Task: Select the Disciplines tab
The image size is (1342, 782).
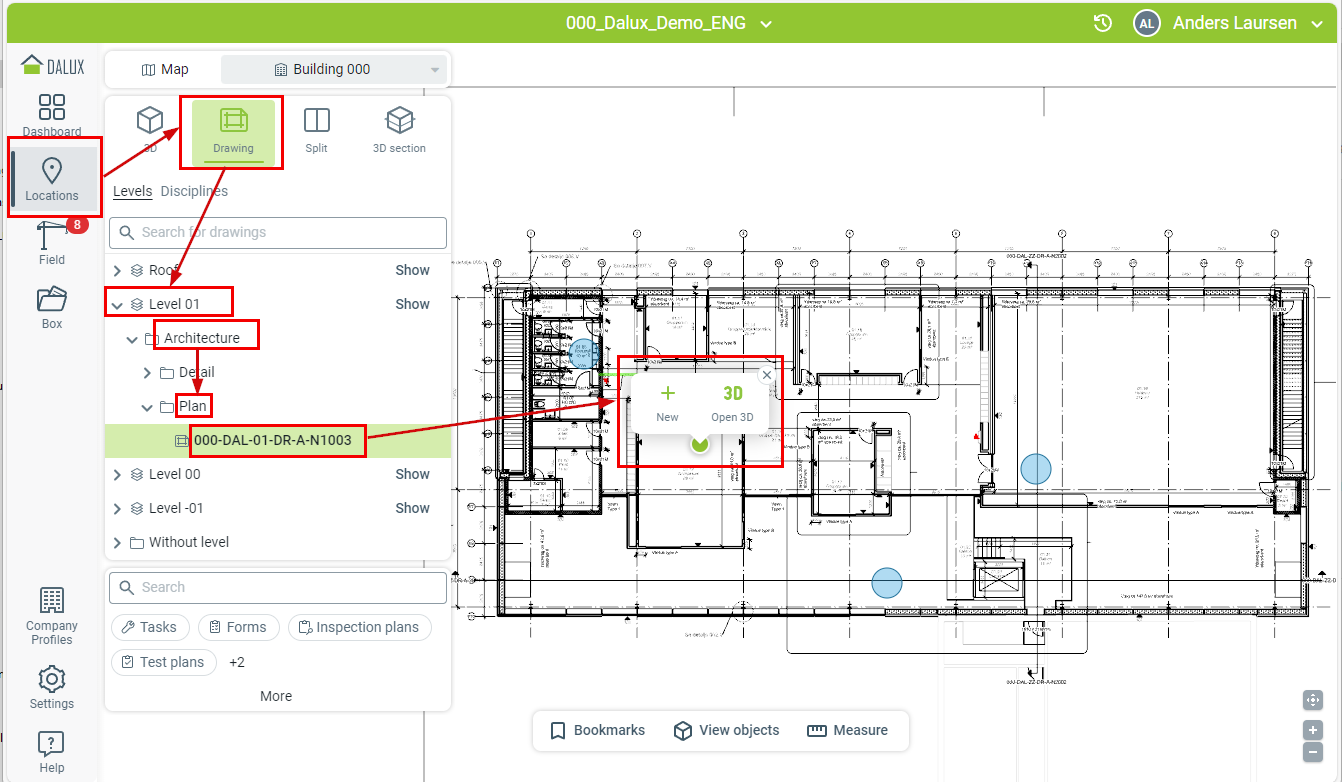Action: [x=194, y=191]
